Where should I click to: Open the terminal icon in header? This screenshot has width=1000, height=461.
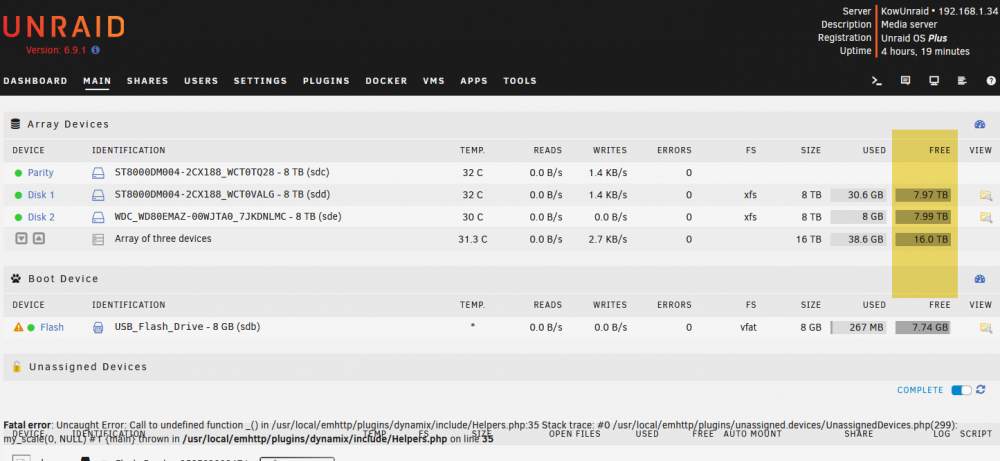tap(877, 81)
